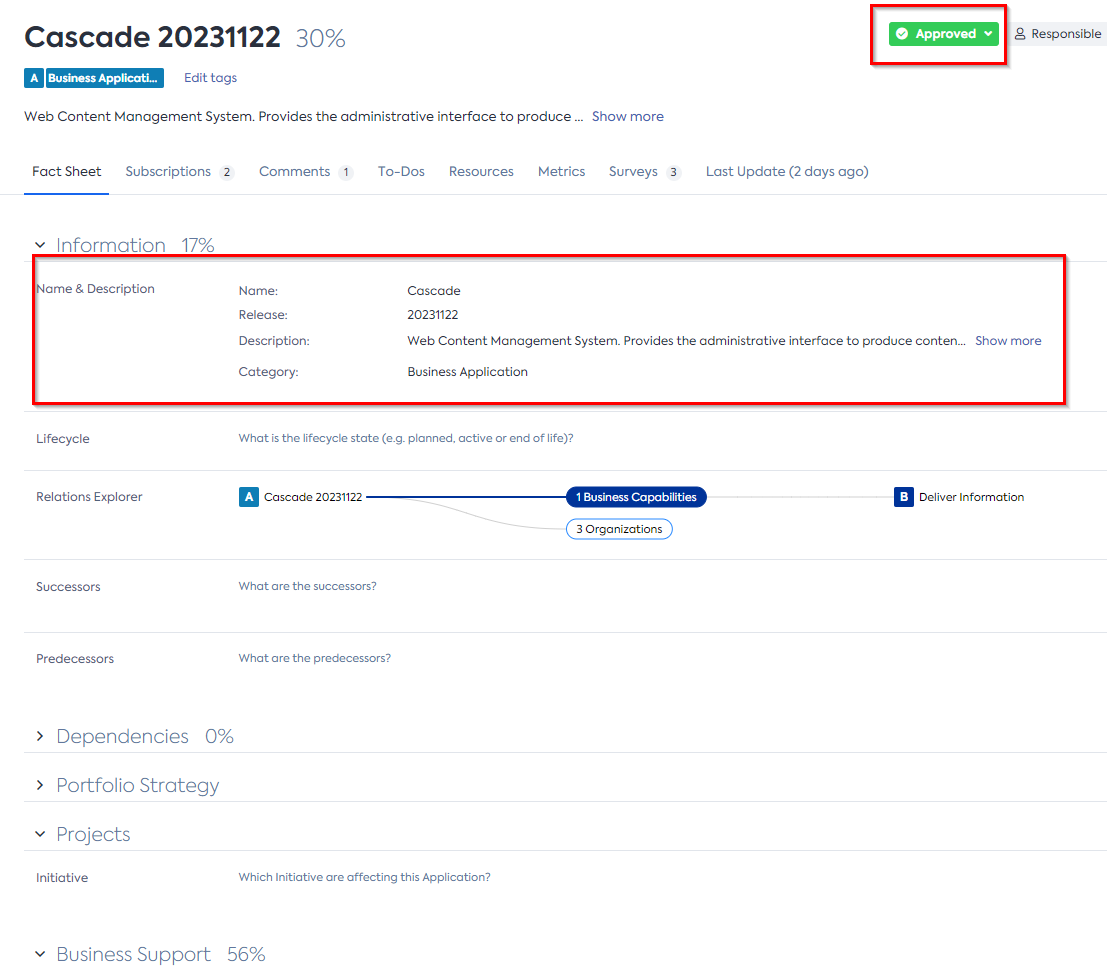This screenshot has width=1107, height=968.
Task: Open the Resources tab
Action: pyautogui.click(x=481, y=172)
